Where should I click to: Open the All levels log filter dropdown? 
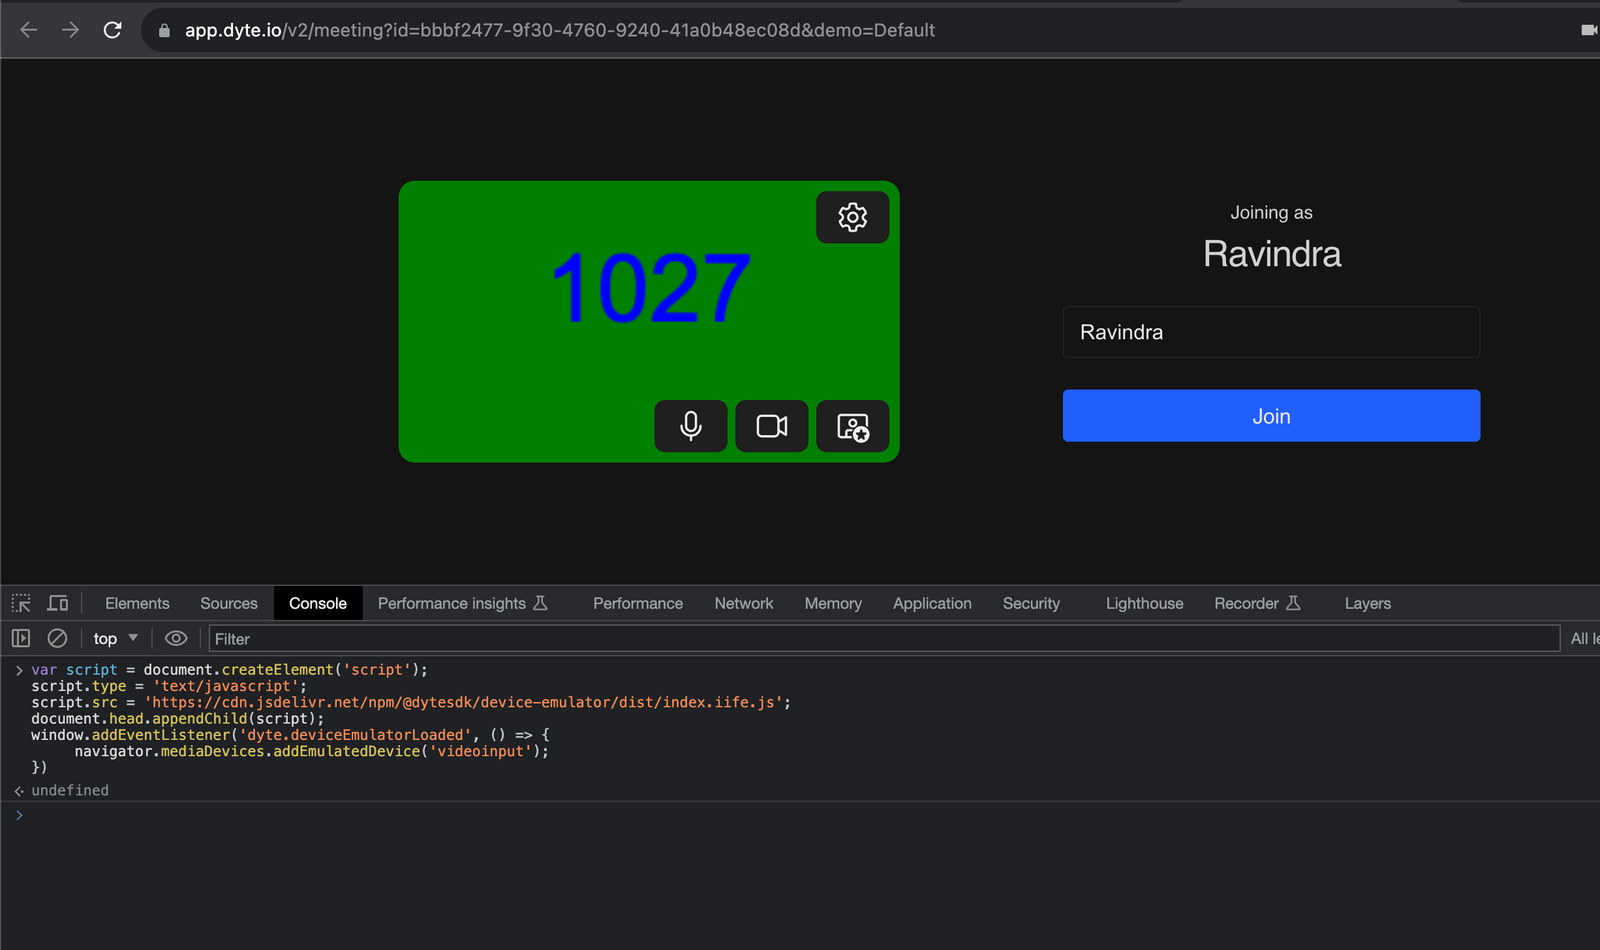(x=1584, y=638)
